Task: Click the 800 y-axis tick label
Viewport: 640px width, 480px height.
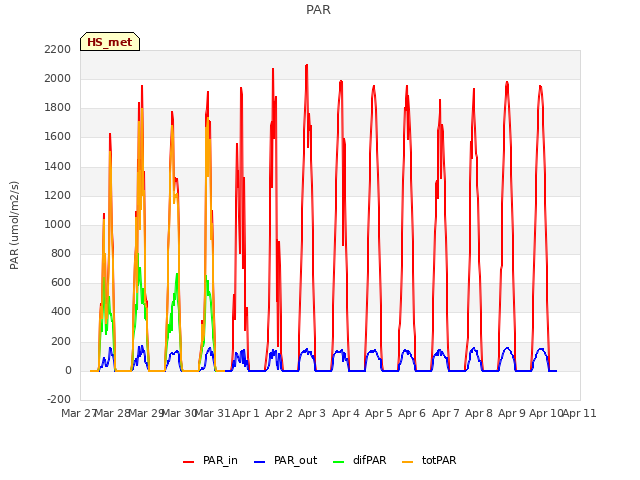Action: pyautogui.click(x=61, y=253)
